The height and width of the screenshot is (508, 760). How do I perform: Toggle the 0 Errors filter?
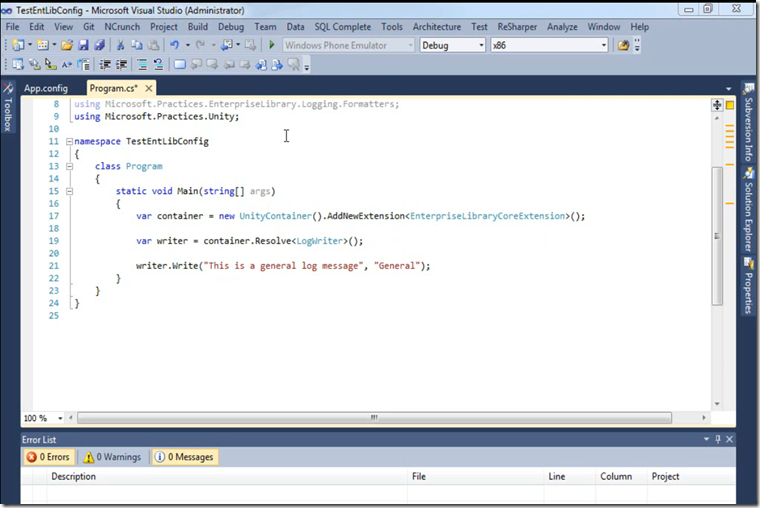[x=48, y=457]
